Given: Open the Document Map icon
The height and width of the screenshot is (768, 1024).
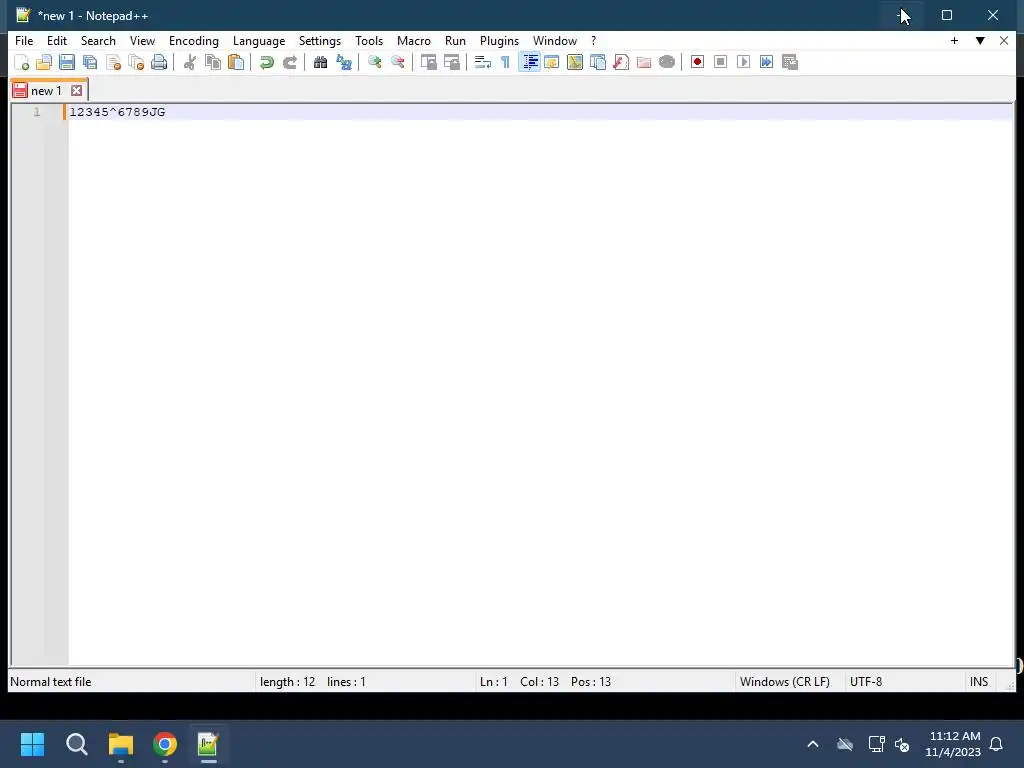Looking at the screenshot, I should 575,62.
